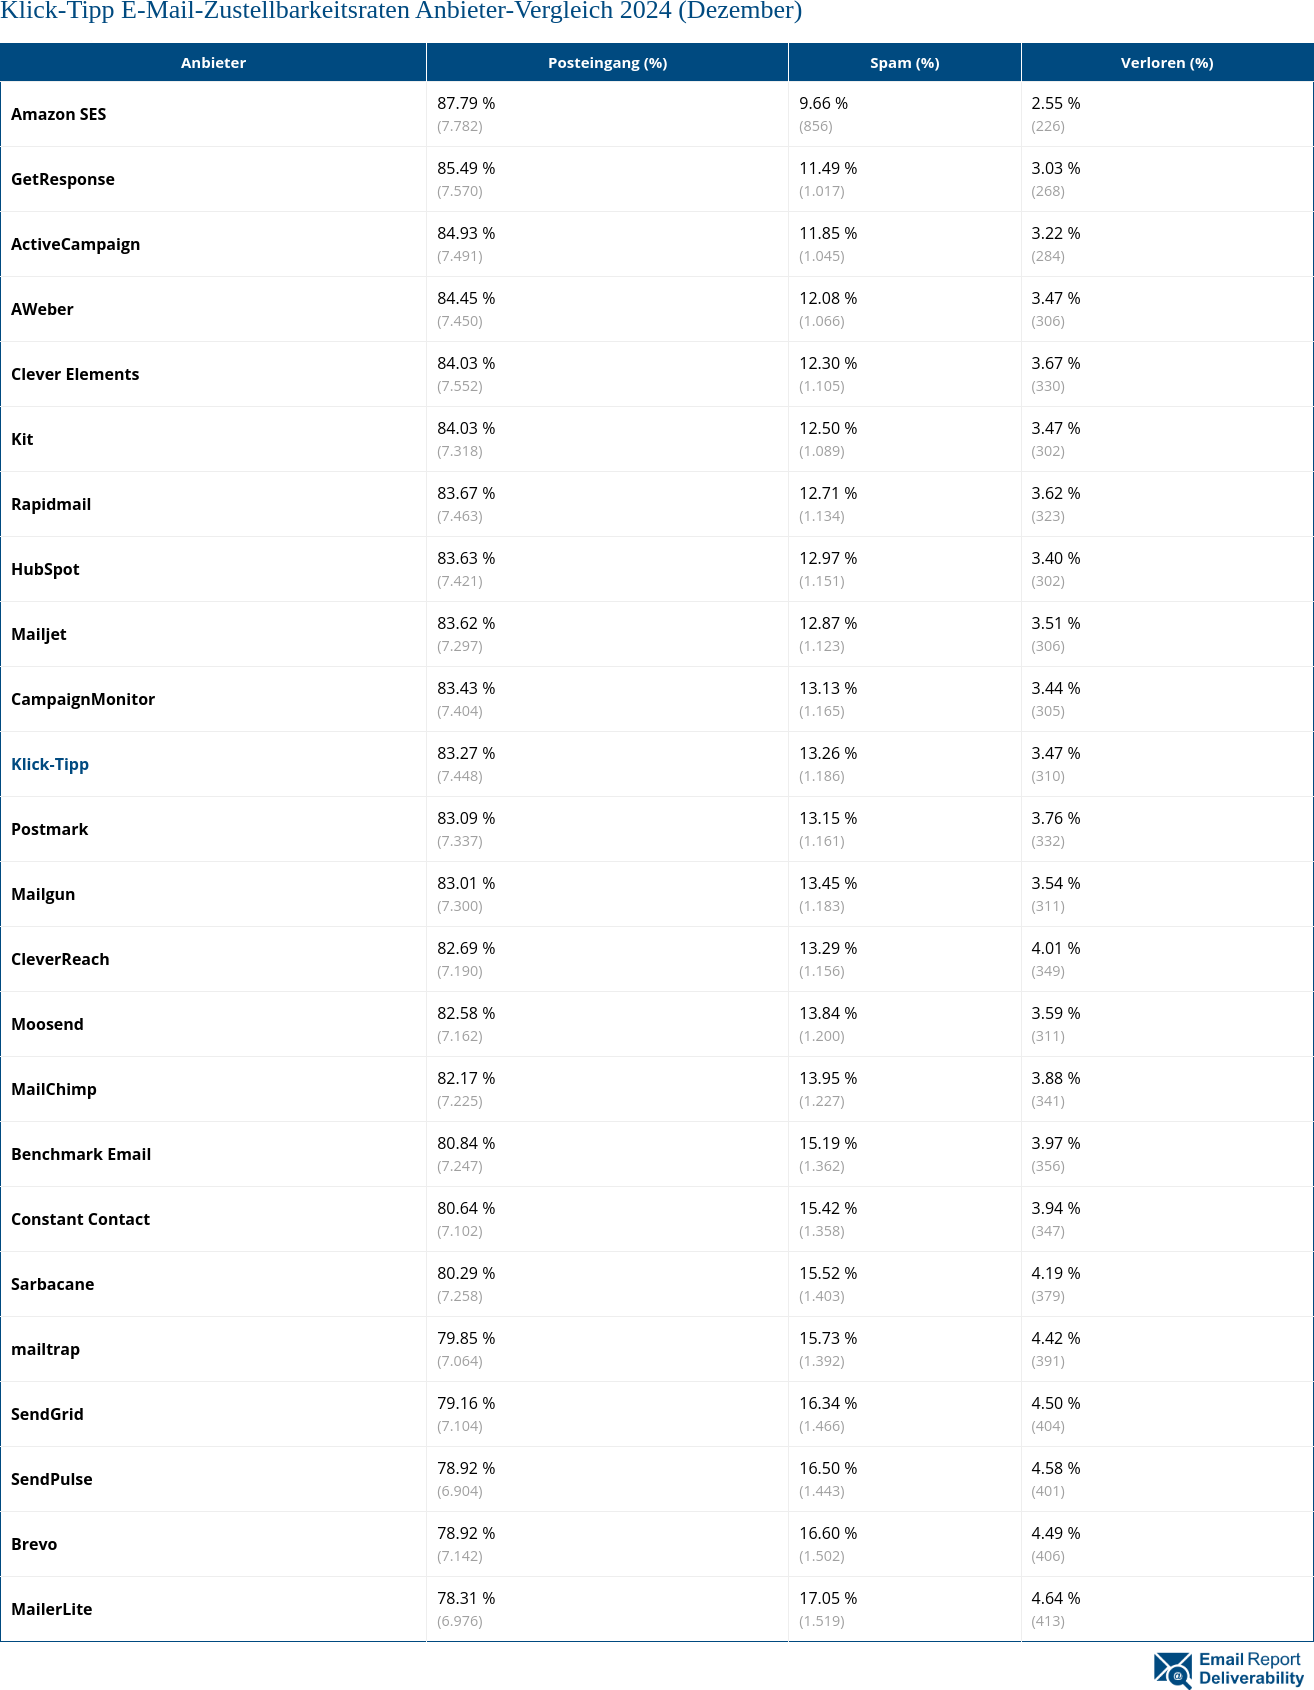This screenshot has width=1314, height=1690.
Task: Sort by the Anbieter column header
Action: [213, 63]
